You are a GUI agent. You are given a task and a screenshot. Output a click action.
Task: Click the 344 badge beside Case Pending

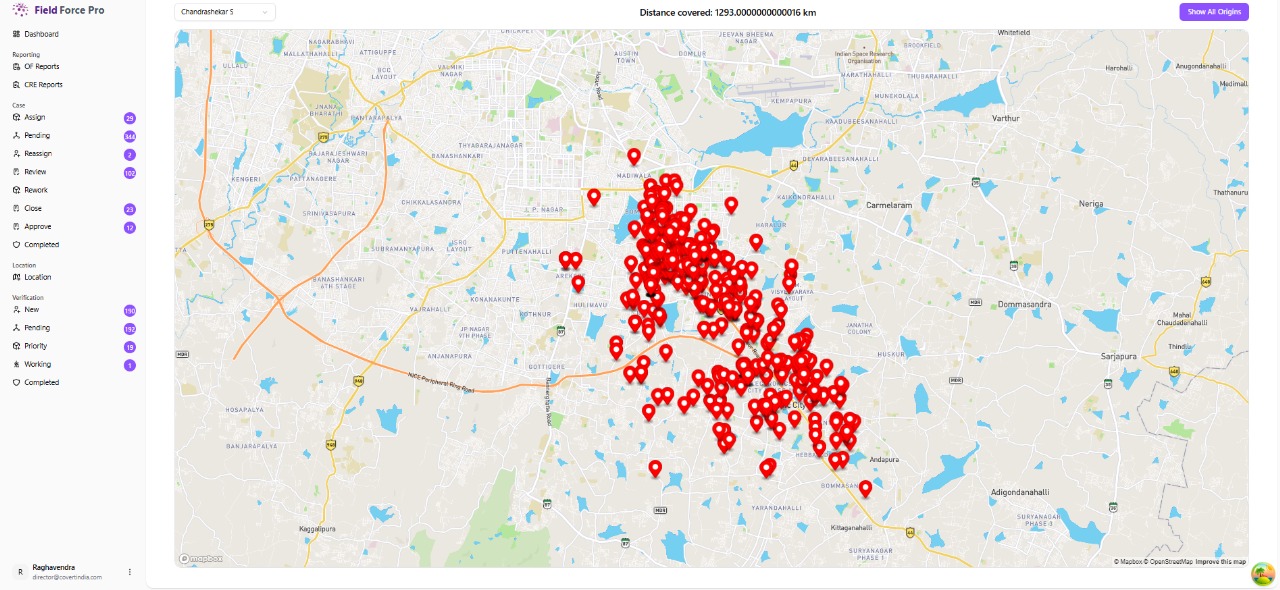tap(130, 136)
